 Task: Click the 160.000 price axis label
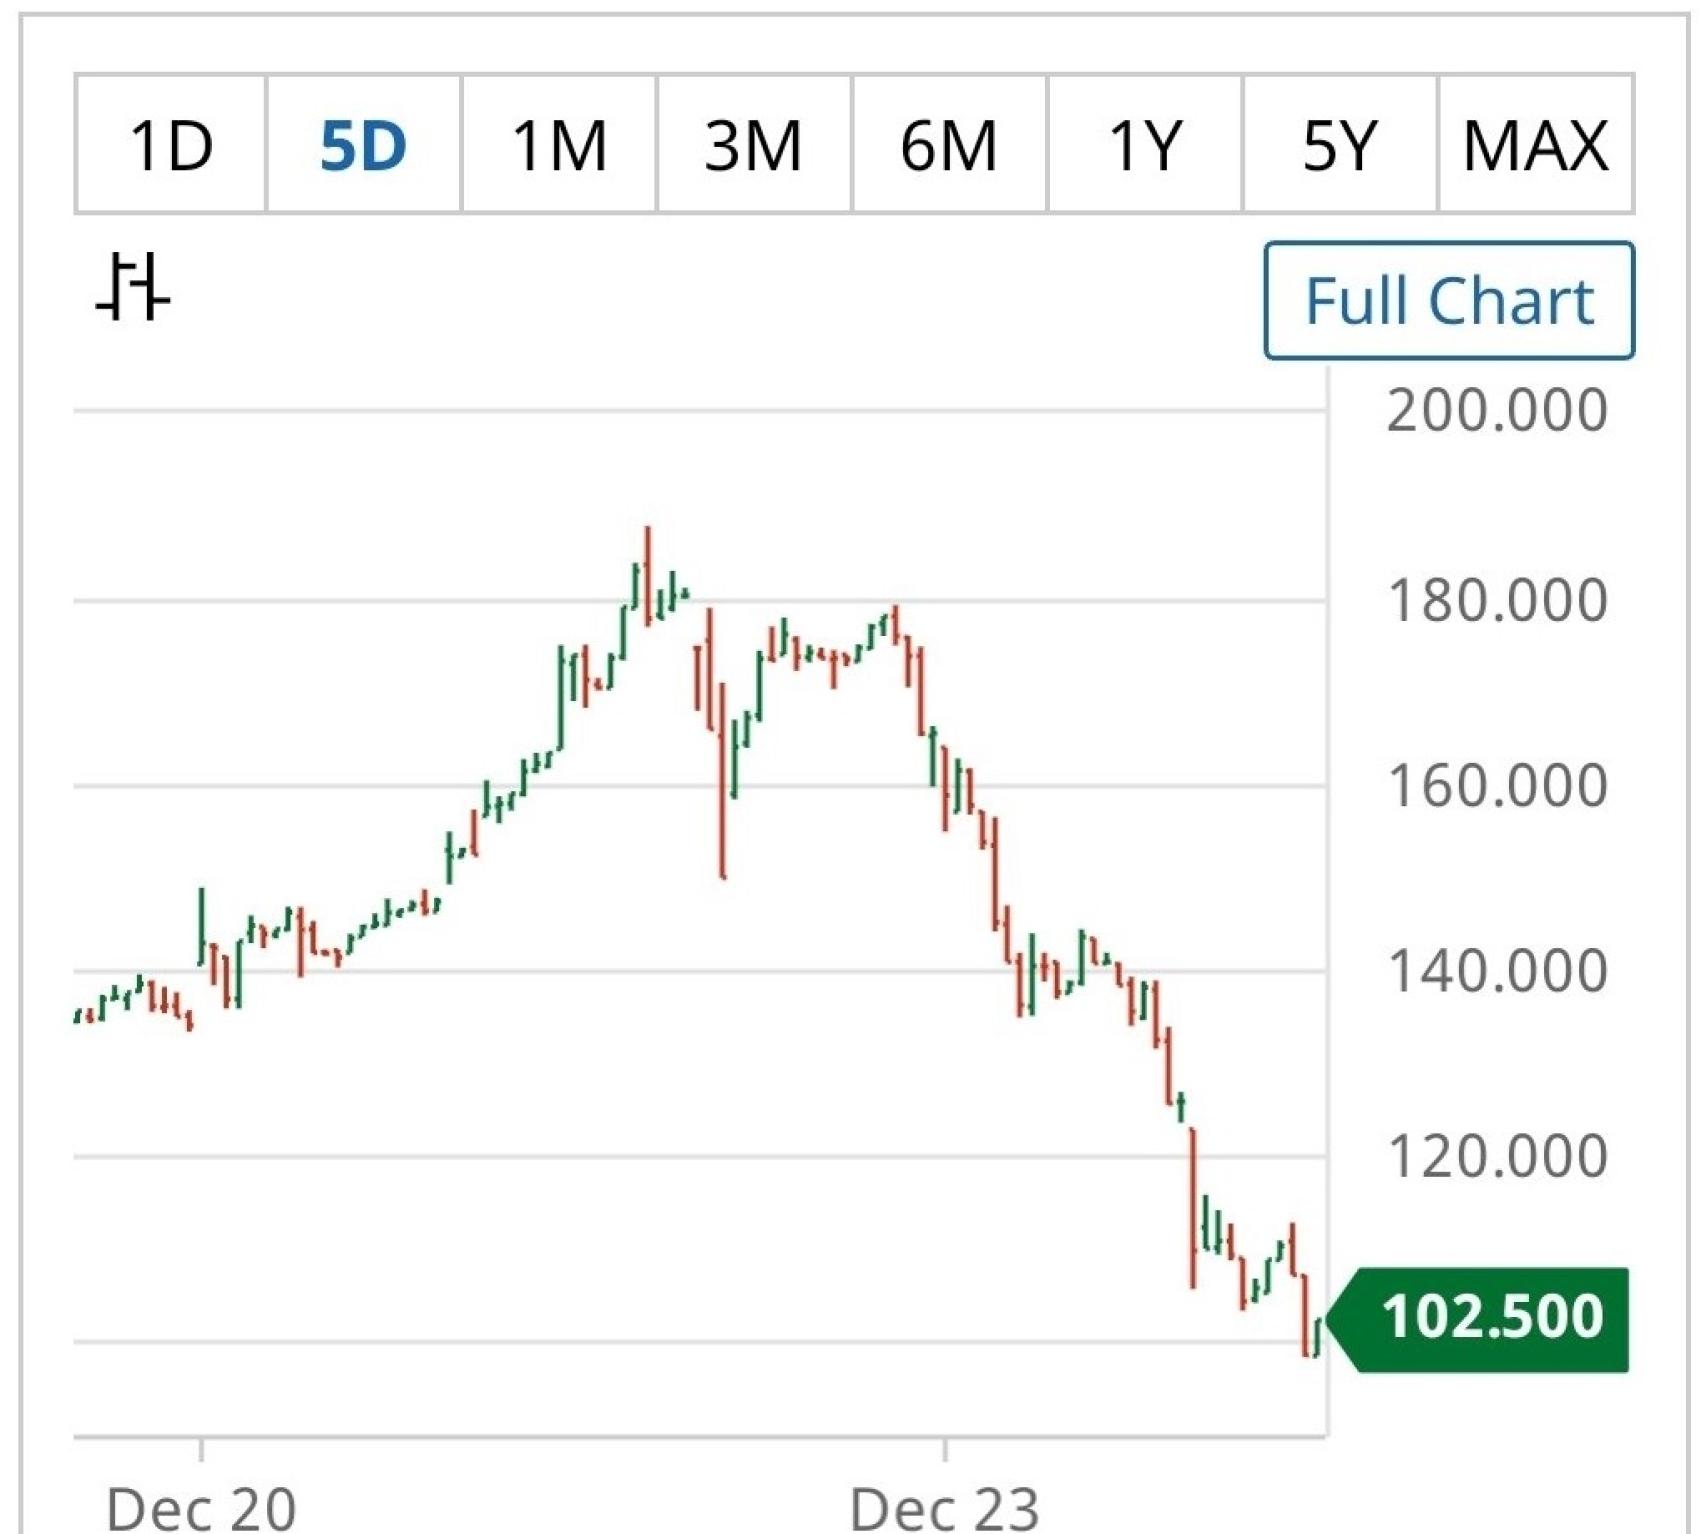[x=1496, y=785]
